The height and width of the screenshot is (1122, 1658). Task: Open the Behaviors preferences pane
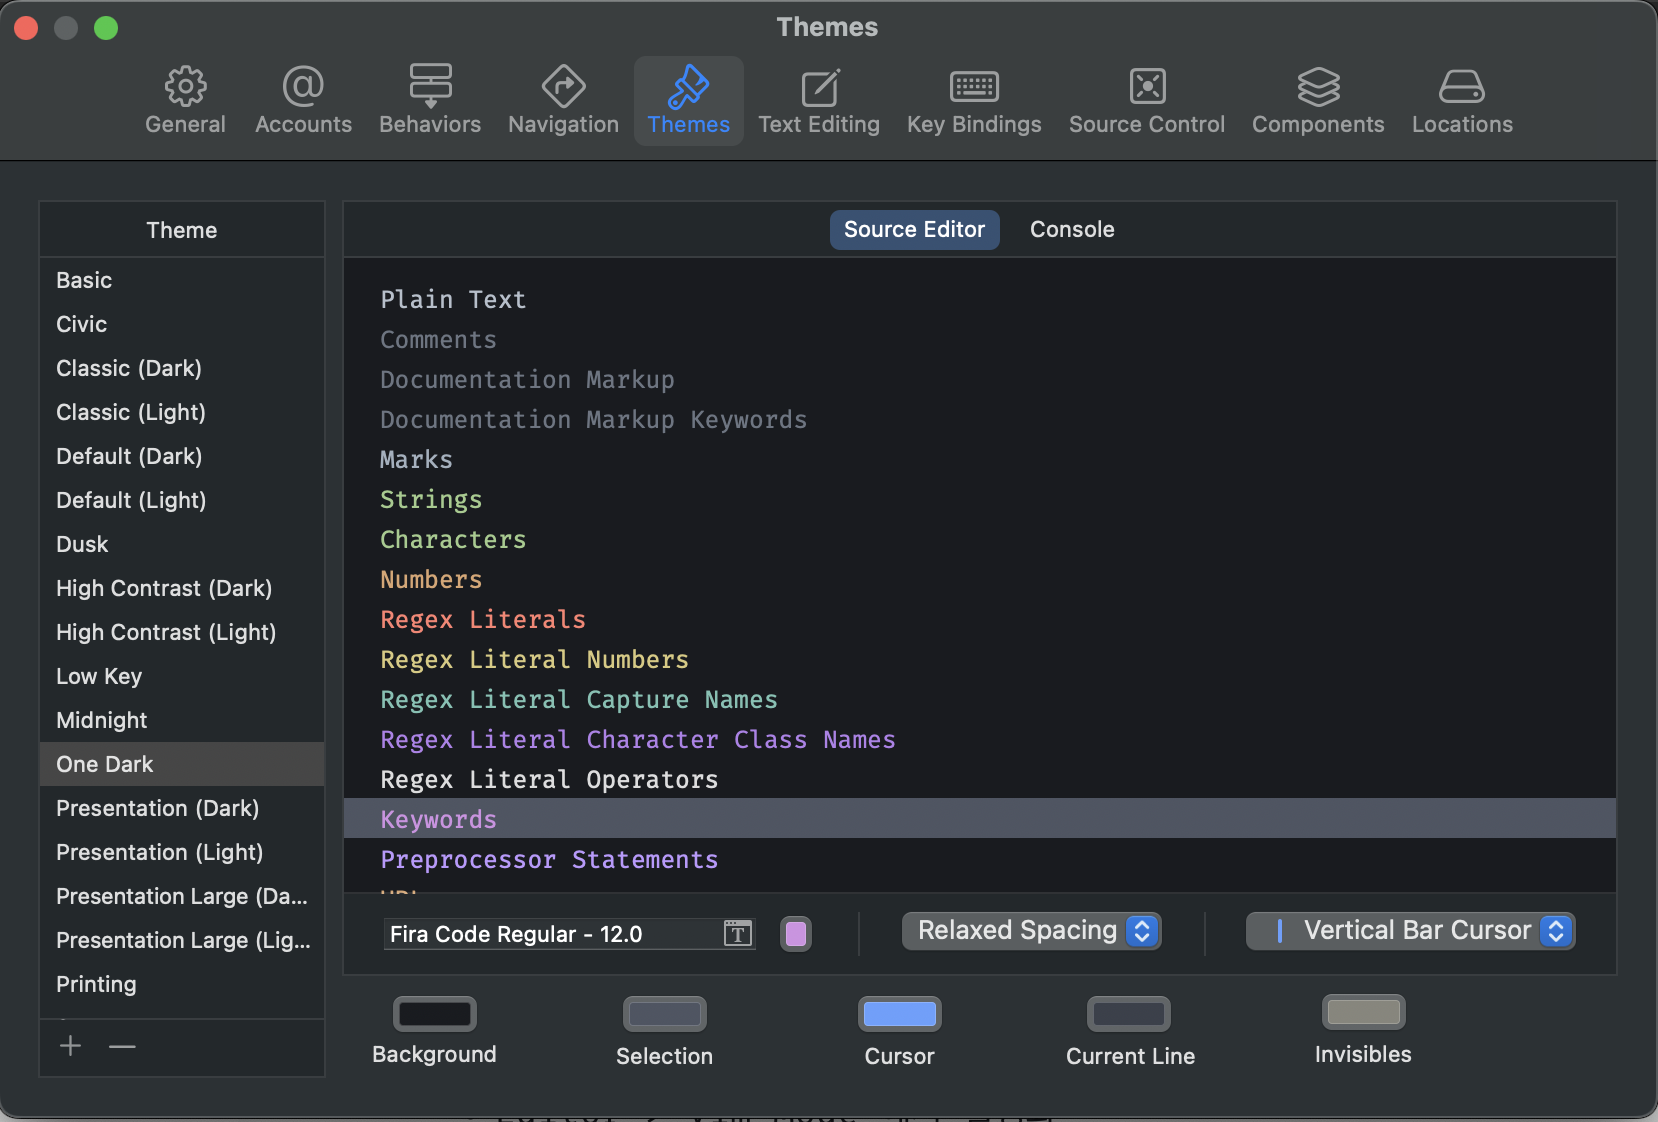[x=430, y=100]
